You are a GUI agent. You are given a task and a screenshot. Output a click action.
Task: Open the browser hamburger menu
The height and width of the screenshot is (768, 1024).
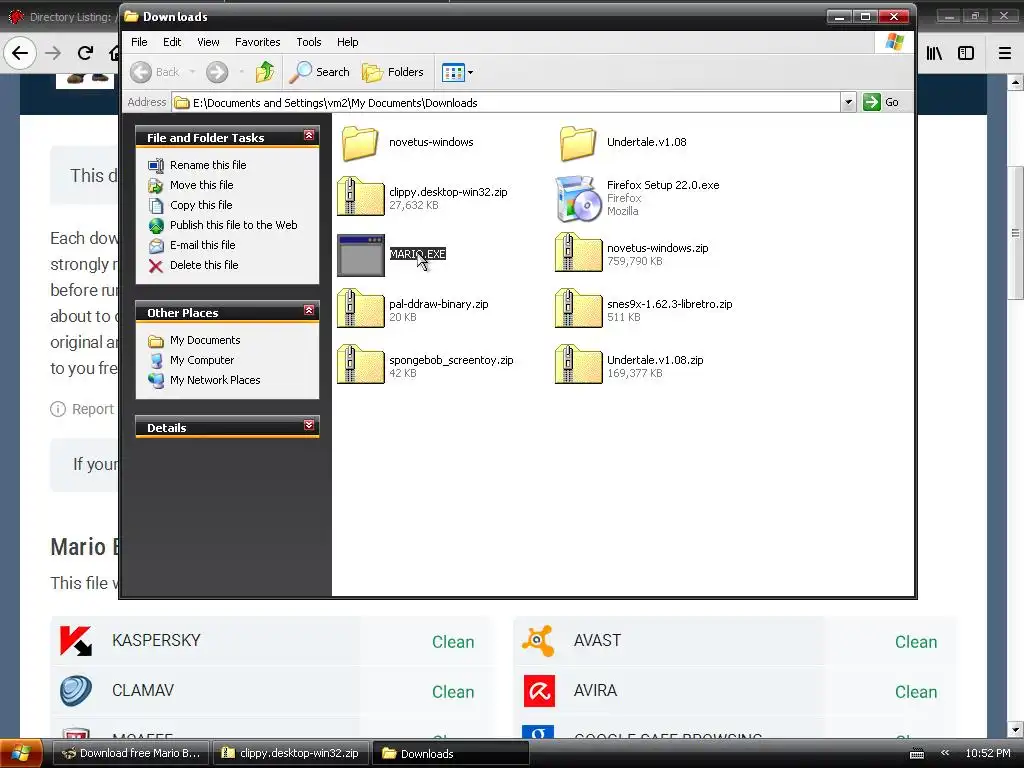pos(1005,53)
